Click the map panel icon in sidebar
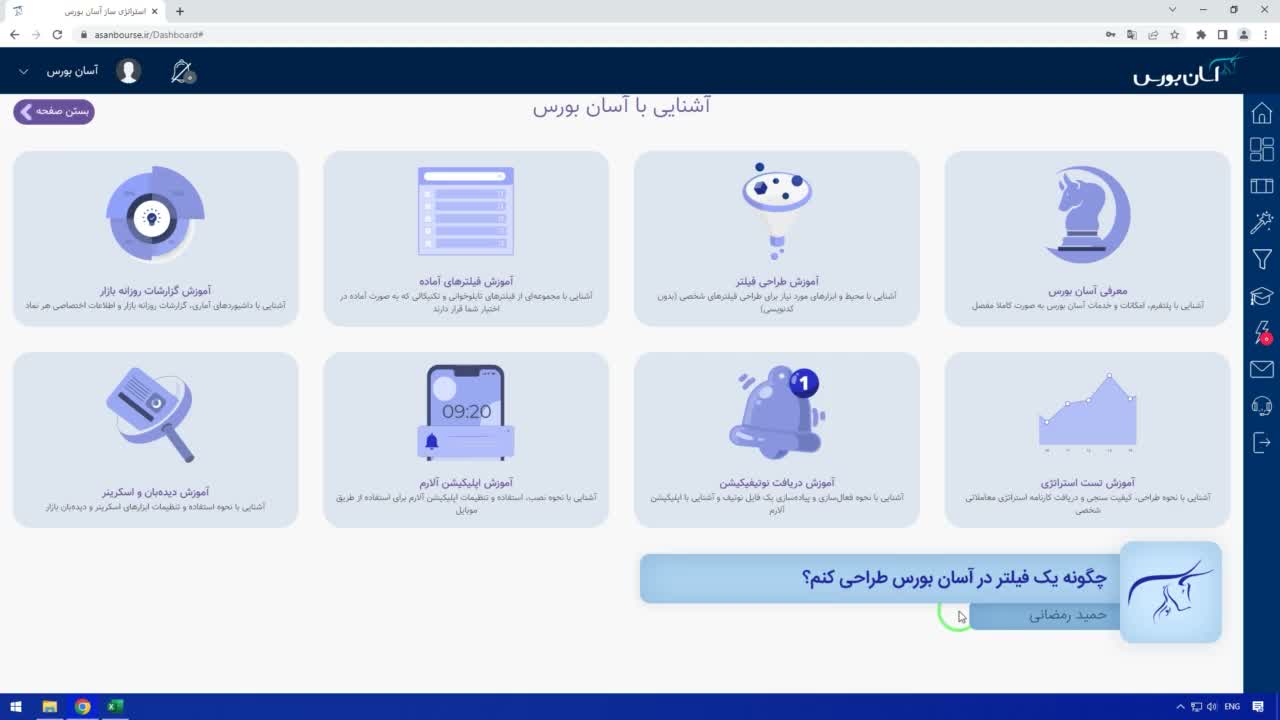The image size is (1280, 720). click(1261, 186)
